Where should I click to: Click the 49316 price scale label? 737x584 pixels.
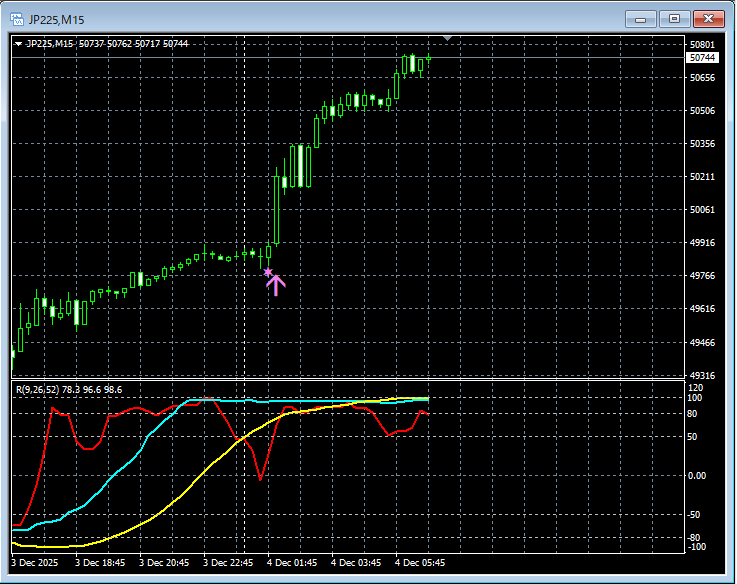702,375
